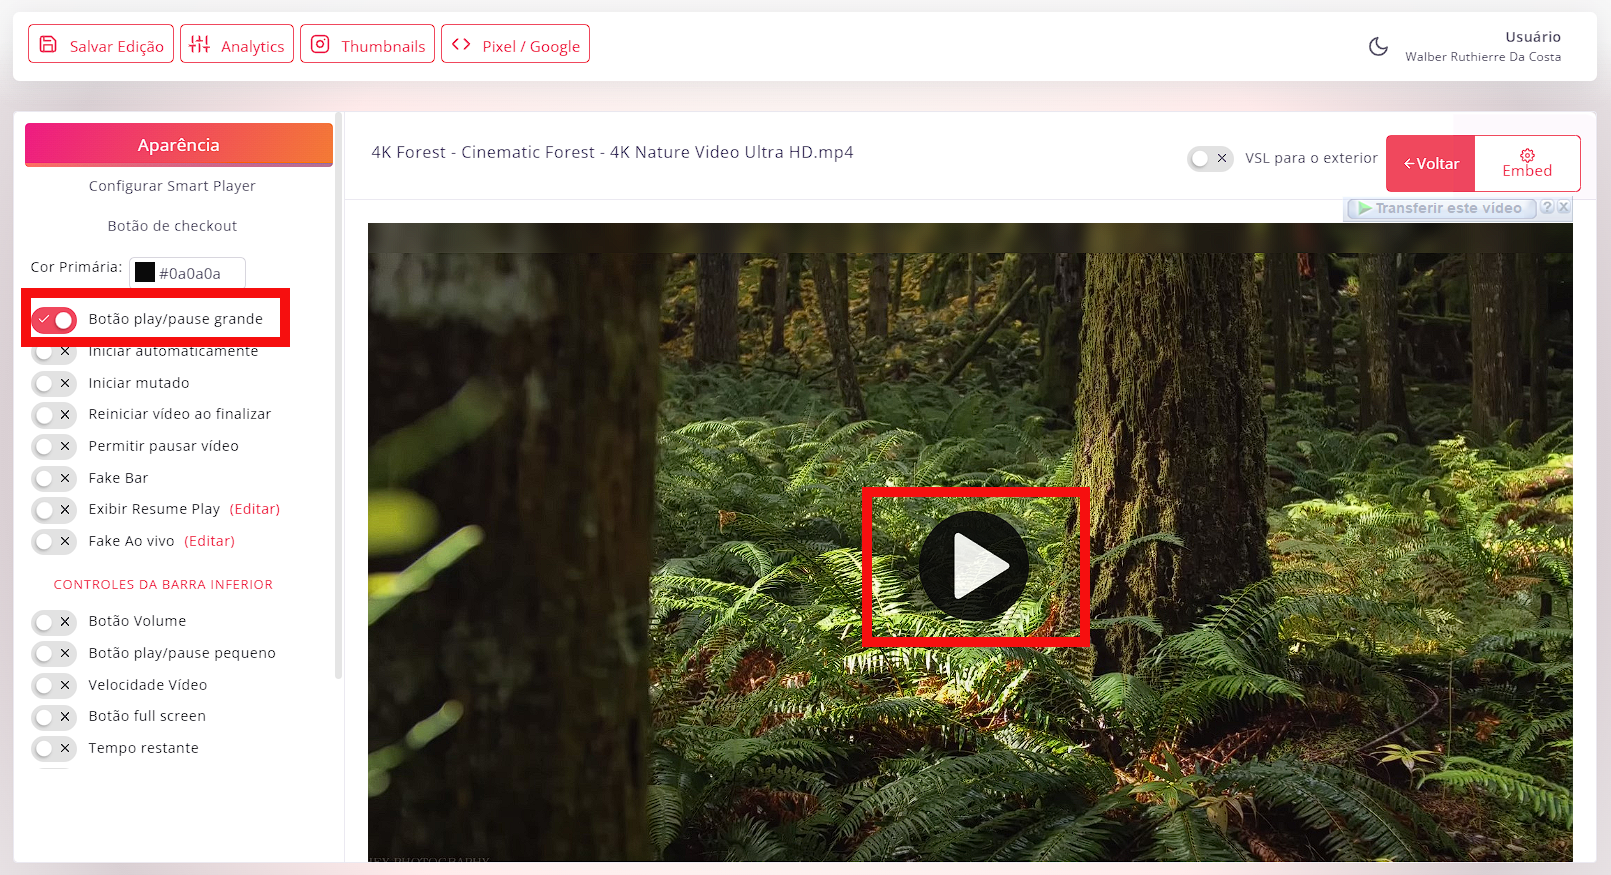1611x875 pixels.
Task: Click the sidebar vertical scrollbar
Action: (x=339, y=395)
